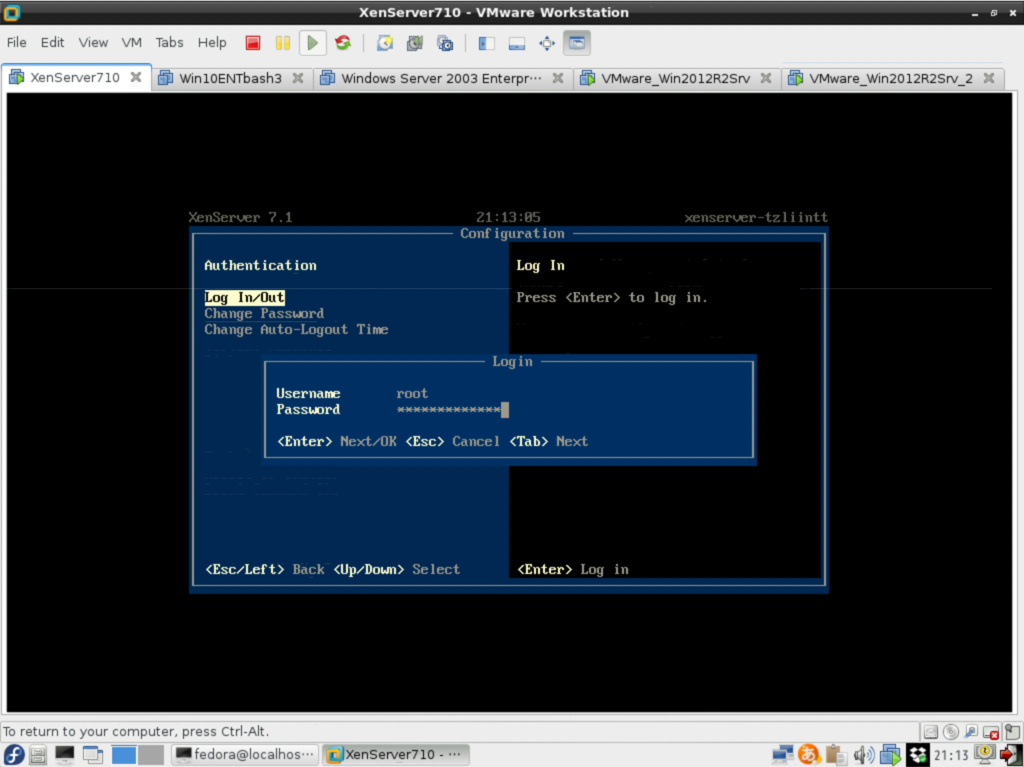Screen dimensions: 1024x767
Task: Click the 21:13 taskbar clock
Action: tap(950, 755)
